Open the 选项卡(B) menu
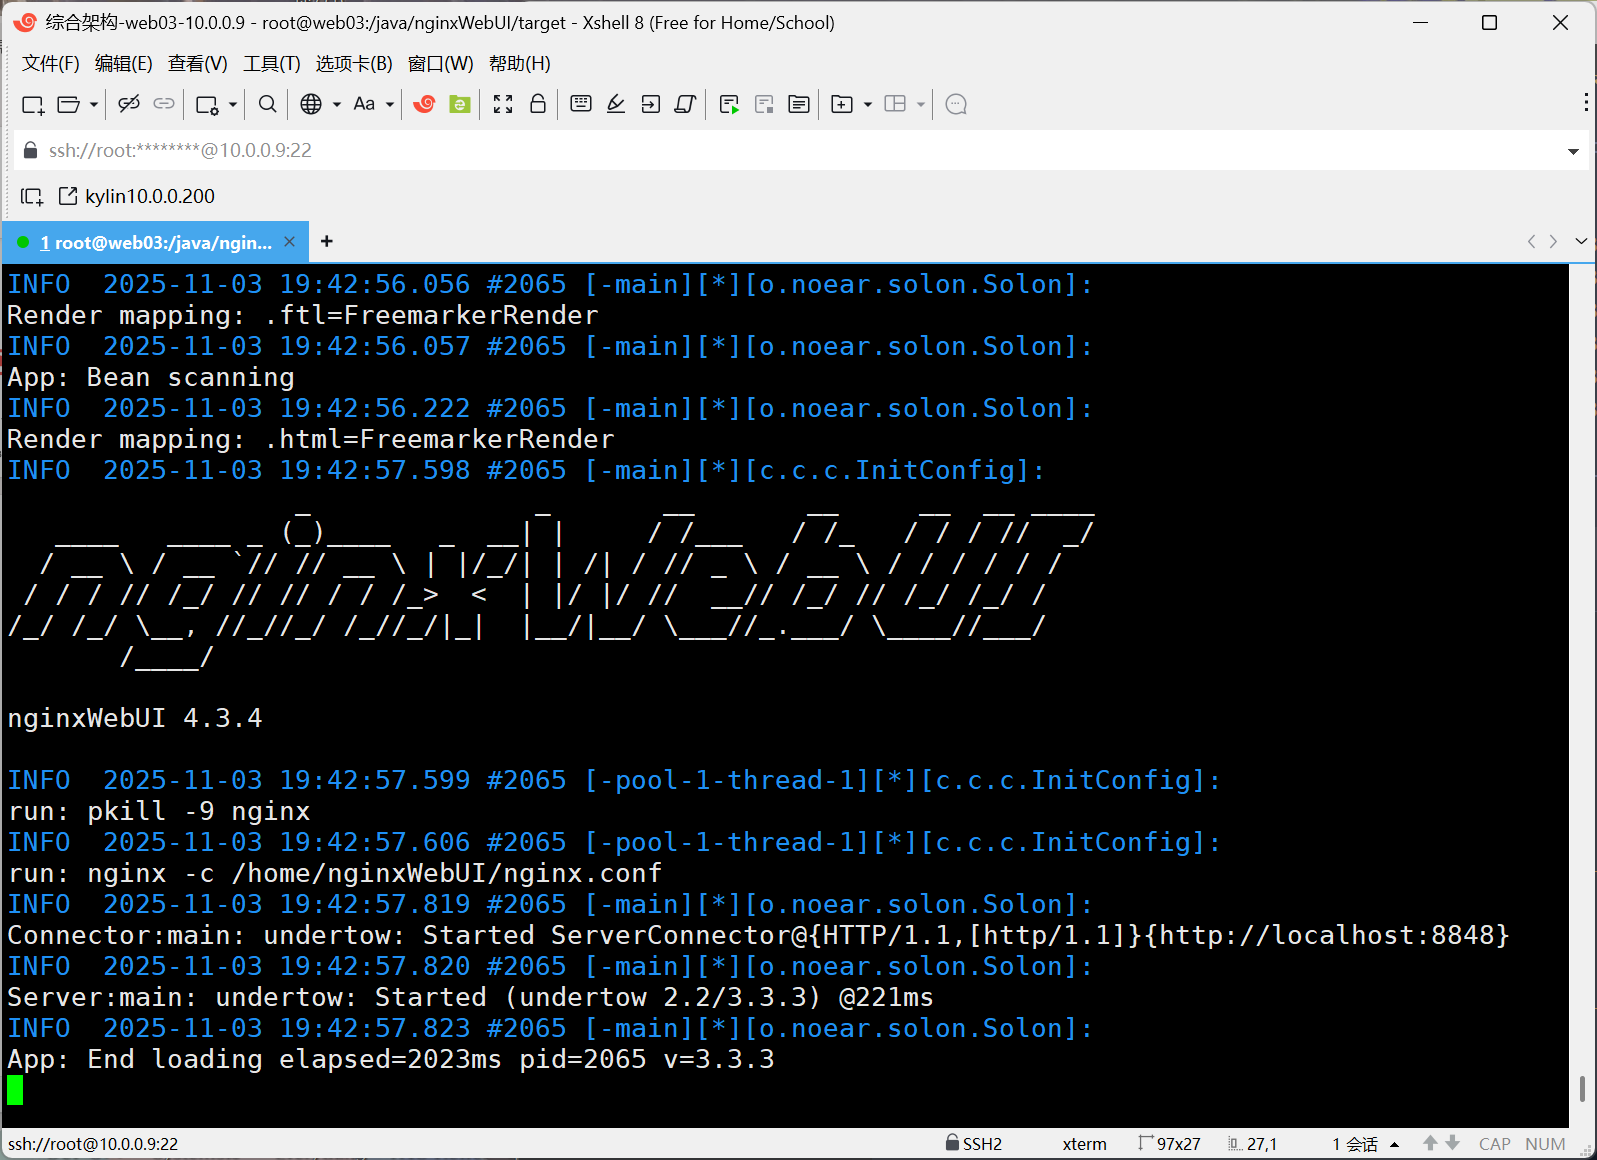Image resolution: width=1597 pixels, height=1160 pixels. [354, 64]
